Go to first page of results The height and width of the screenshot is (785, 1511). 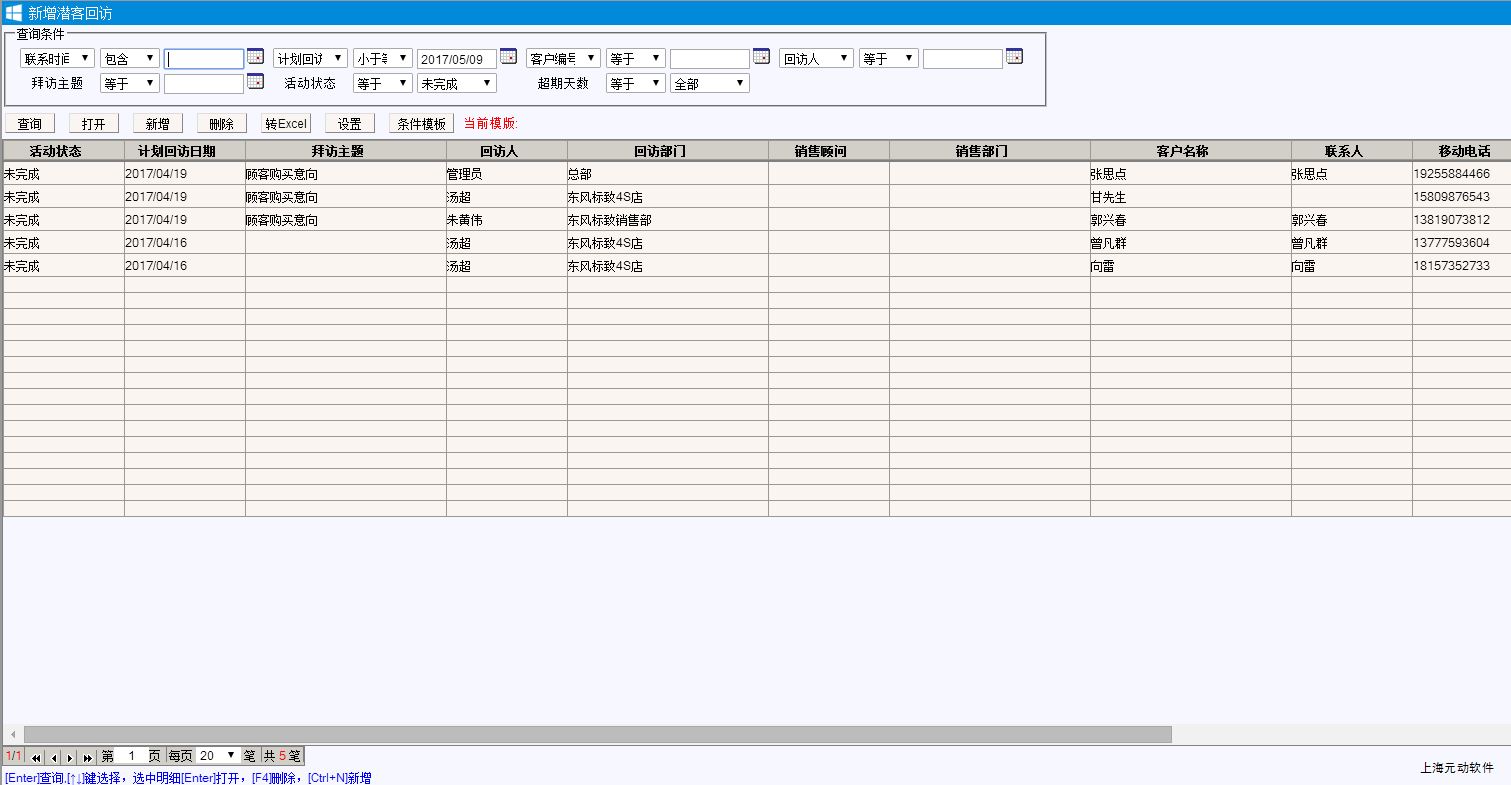(37, 758)
